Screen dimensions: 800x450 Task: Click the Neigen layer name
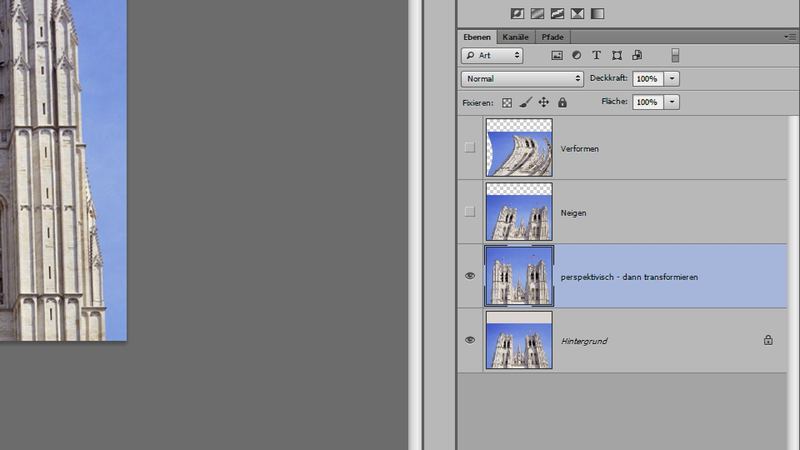pyautogui.click(x=573, y=213)
